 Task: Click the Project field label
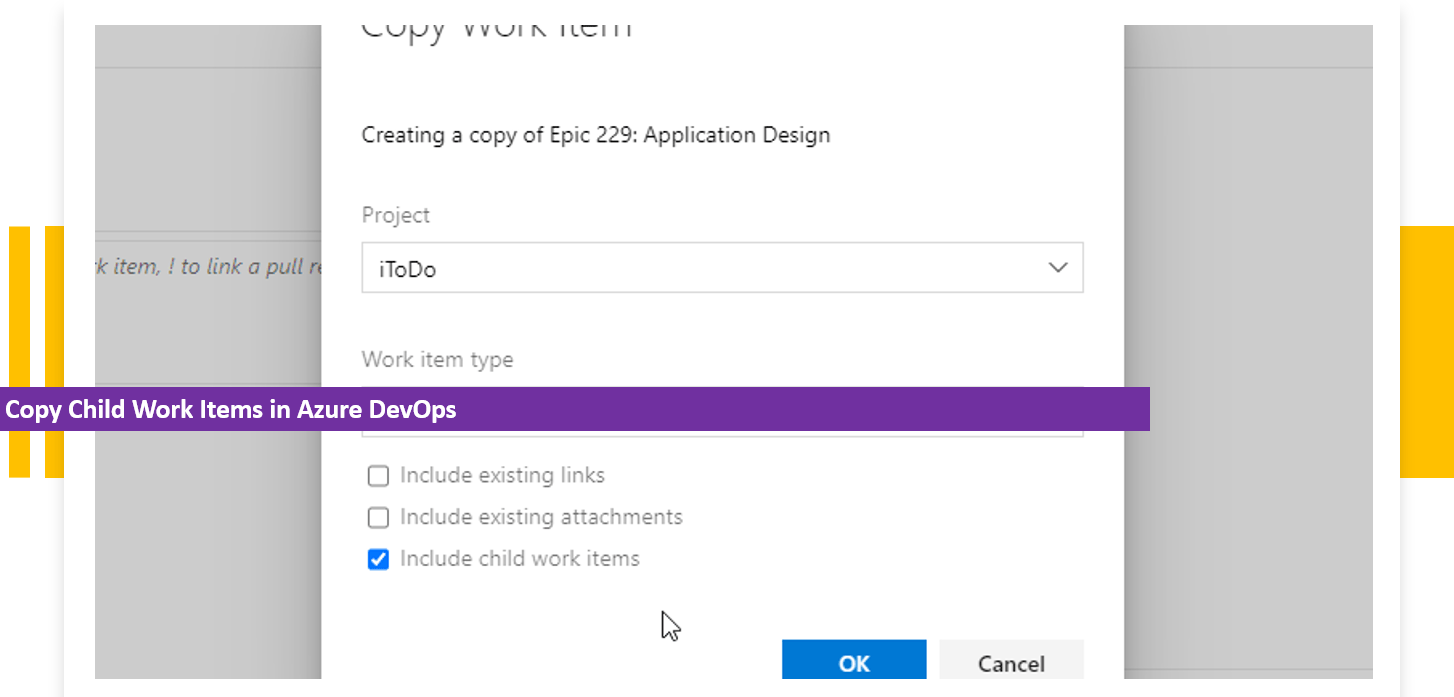tap(396, 214)
